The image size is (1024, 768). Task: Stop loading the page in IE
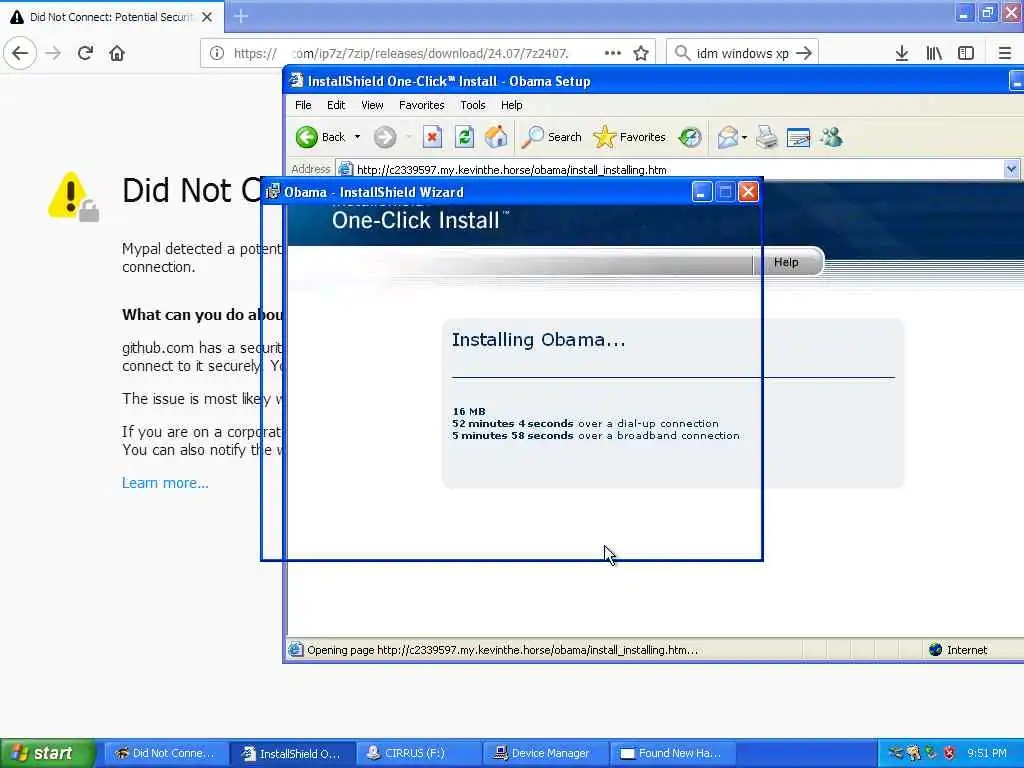tap(432, 137)
